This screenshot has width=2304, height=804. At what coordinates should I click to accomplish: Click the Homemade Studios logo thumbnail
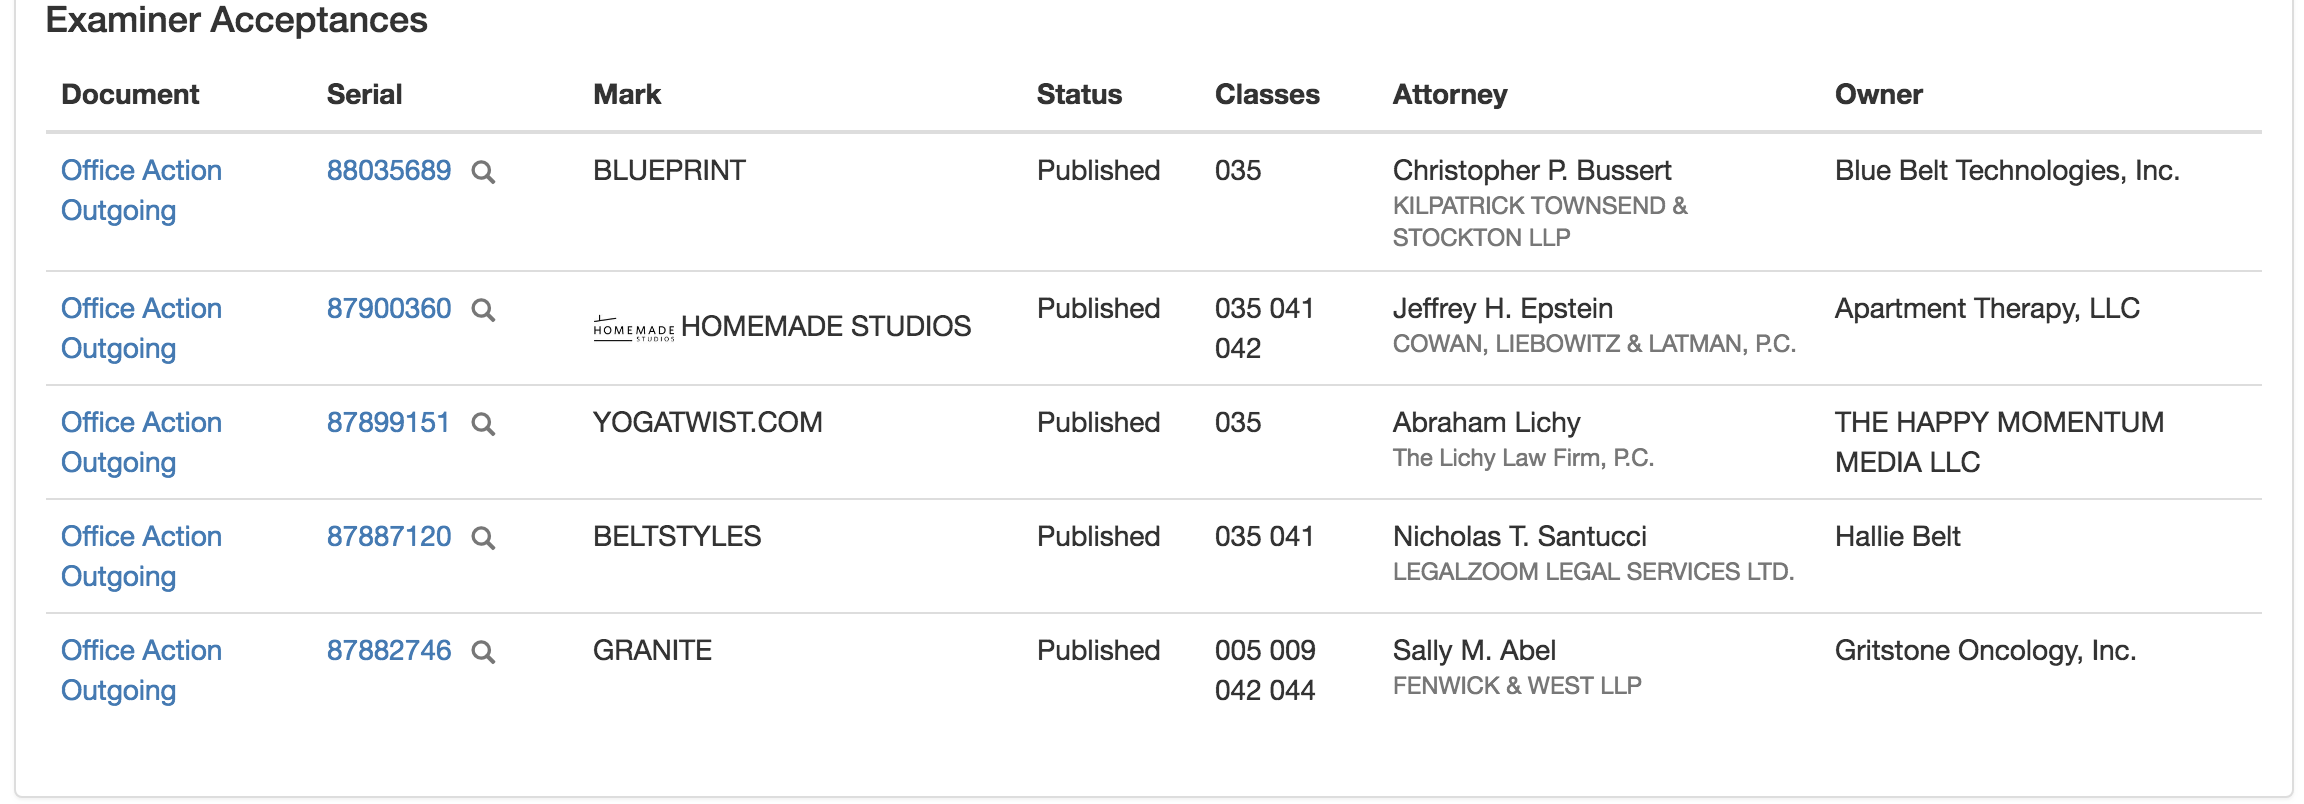click(634, 328)
